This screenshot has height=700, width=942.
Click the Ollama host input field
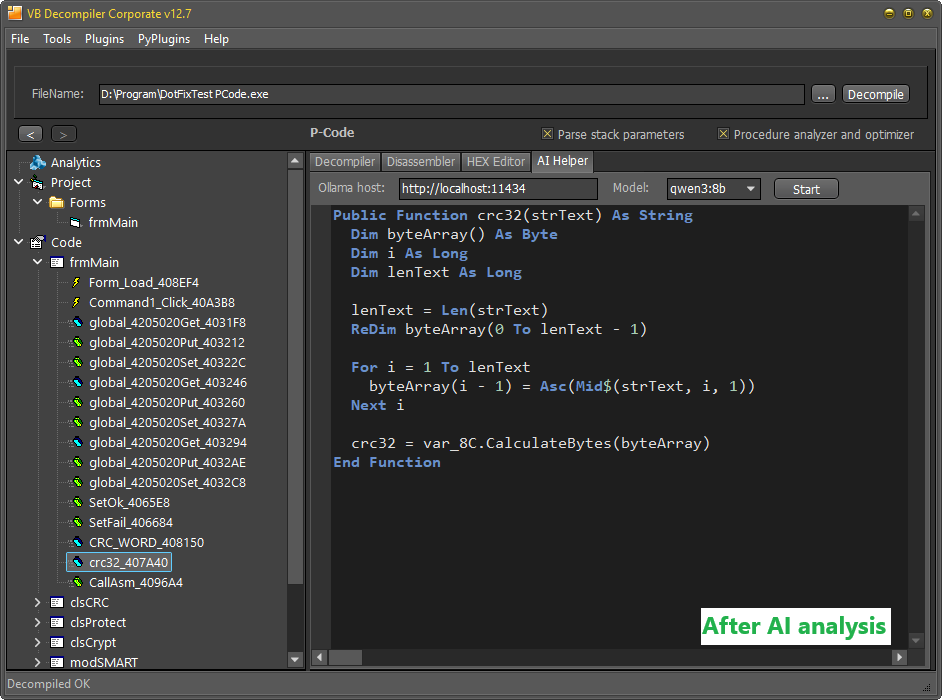click(x=498, y=189)
